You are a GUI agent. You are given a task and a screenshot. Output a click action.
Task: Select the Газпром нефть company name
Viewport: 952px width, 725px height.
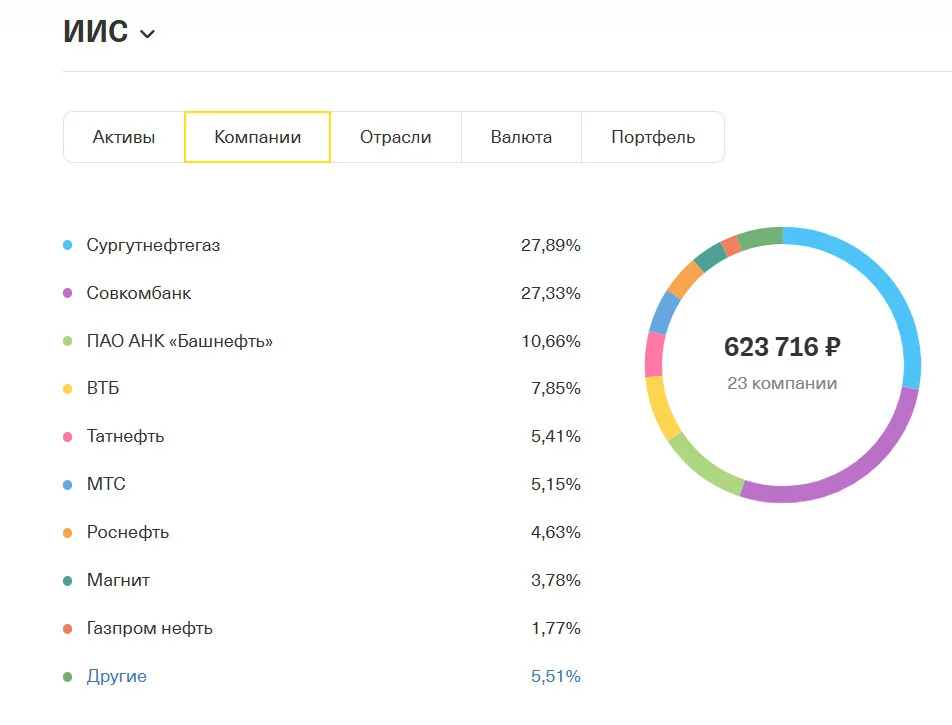tap(150, 628)
